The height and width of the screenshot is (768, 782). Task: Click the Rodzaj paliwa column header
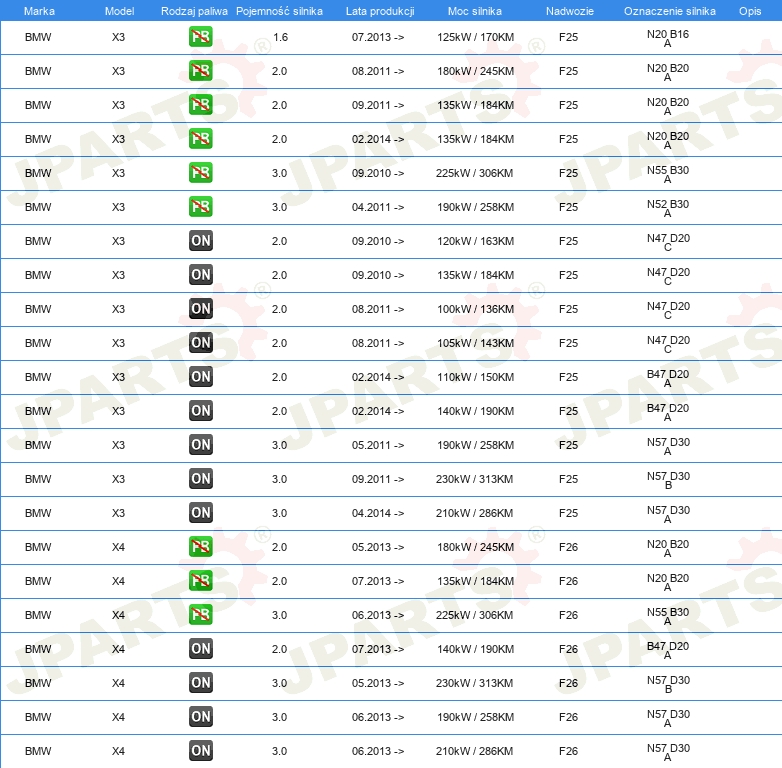point(194,11)
